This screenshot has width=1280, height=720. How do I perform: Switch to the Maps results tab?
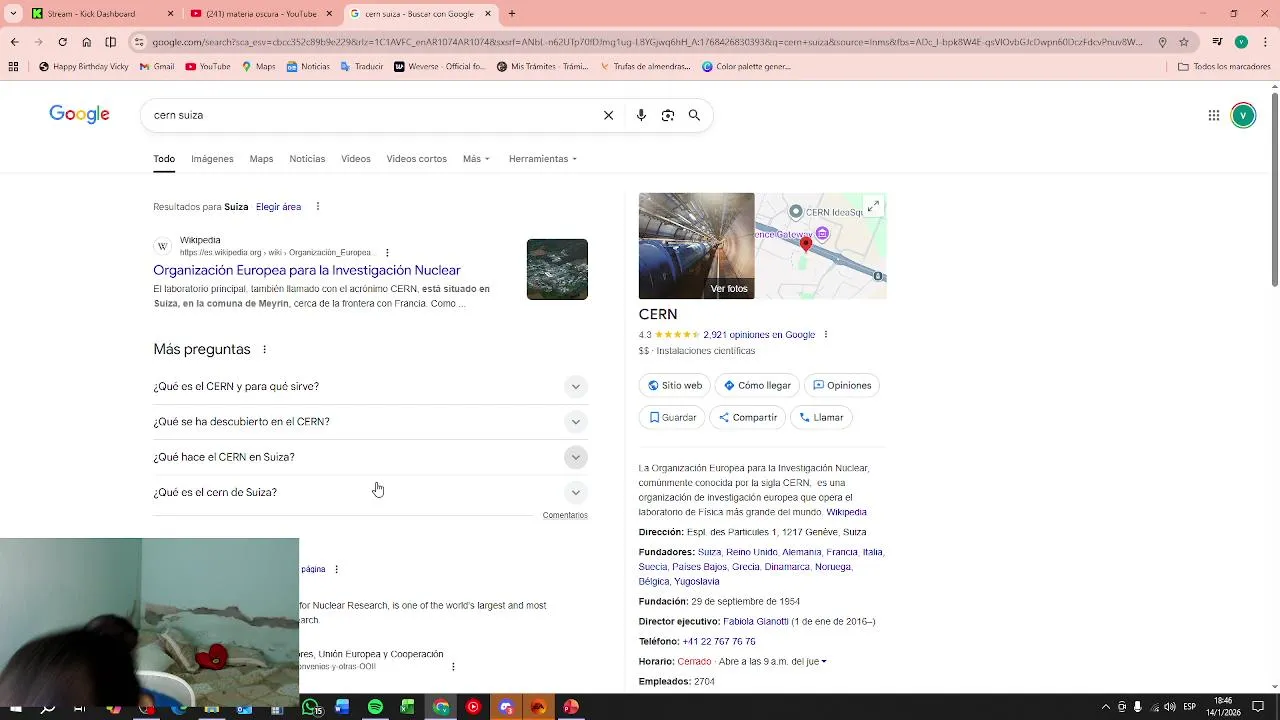(261, 159)
